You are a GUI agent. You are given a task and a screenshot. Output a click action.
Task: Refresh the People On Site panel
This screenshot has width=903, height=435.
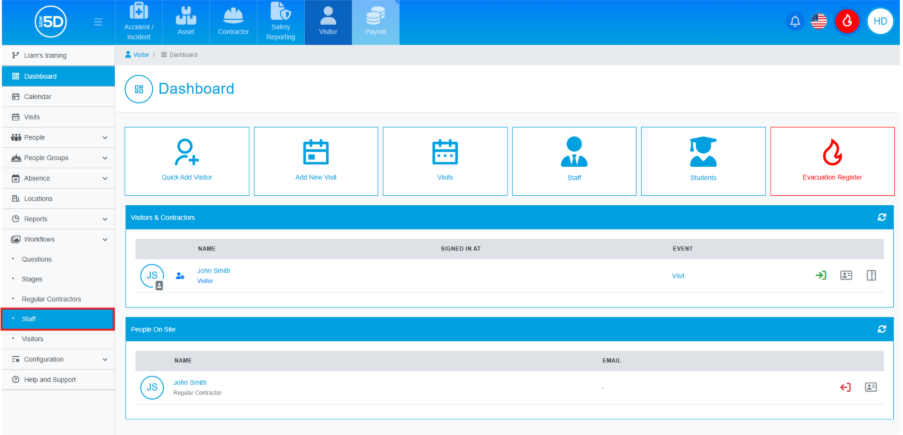pos(881,329)
